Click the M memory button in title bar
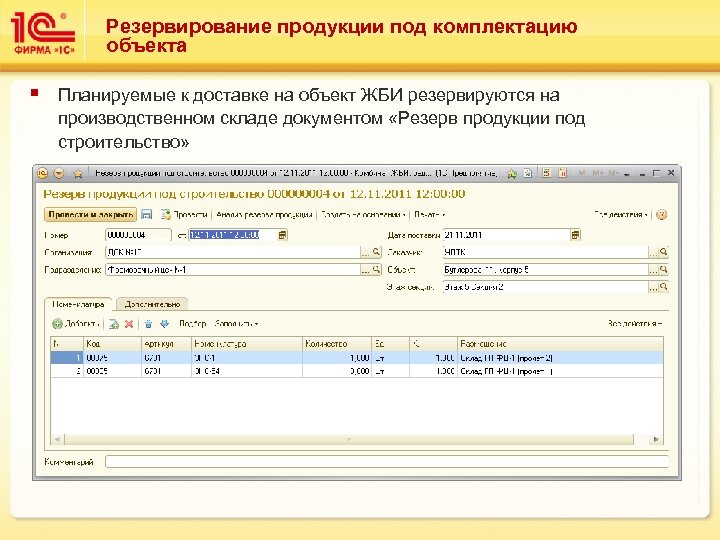Viewport: 720px width, 540px height. click(582, 173)
